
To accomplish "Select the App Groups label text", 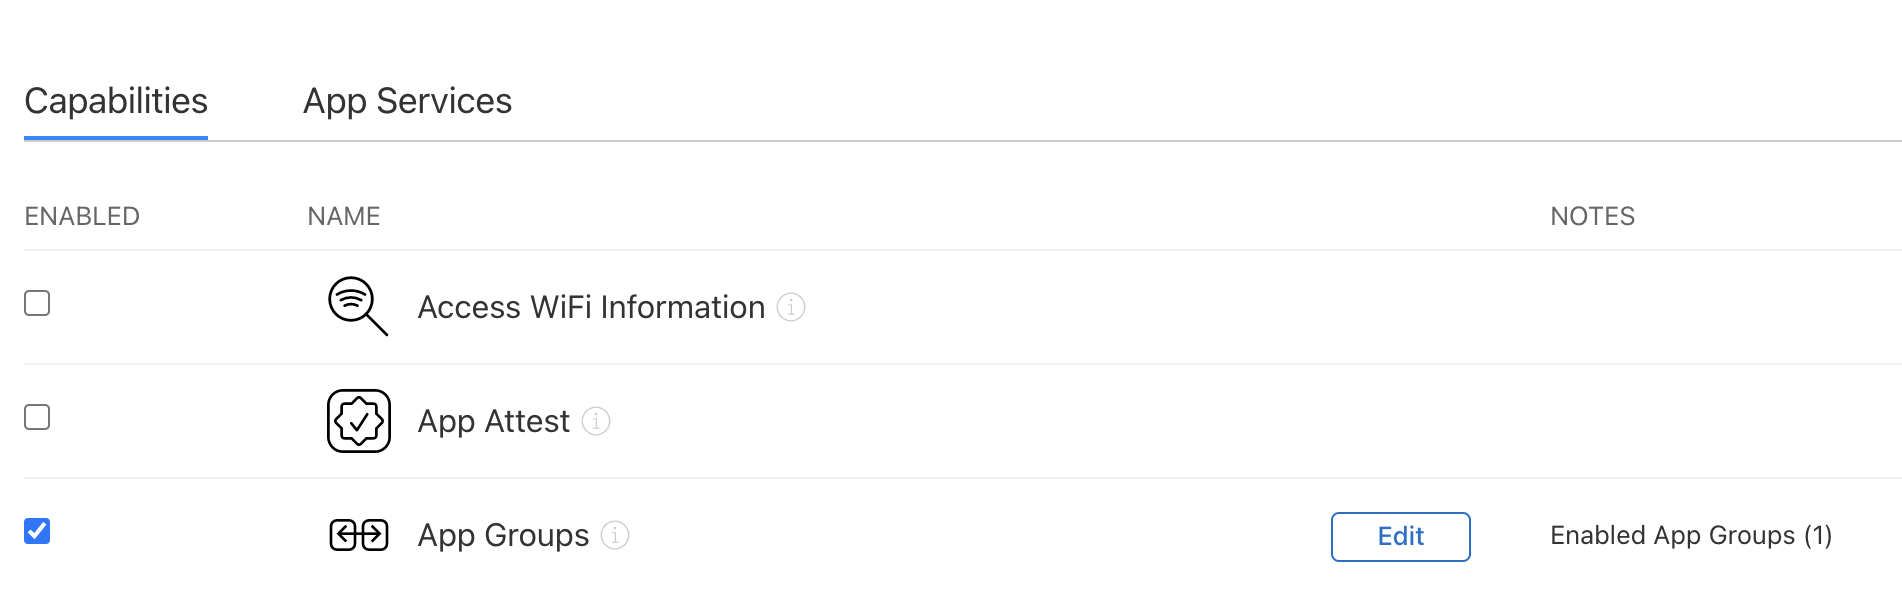I will (503, 535).
